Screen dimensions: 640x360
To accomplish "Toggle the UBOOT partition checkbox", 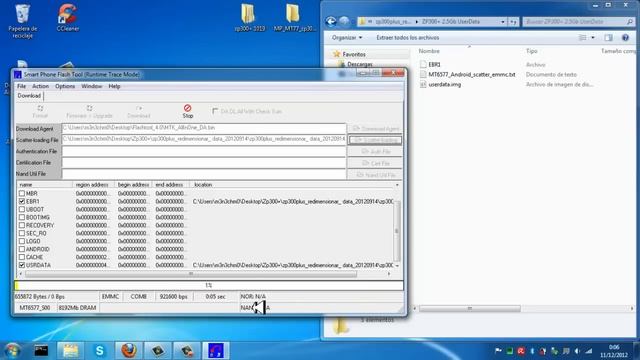I will (22, 209).
